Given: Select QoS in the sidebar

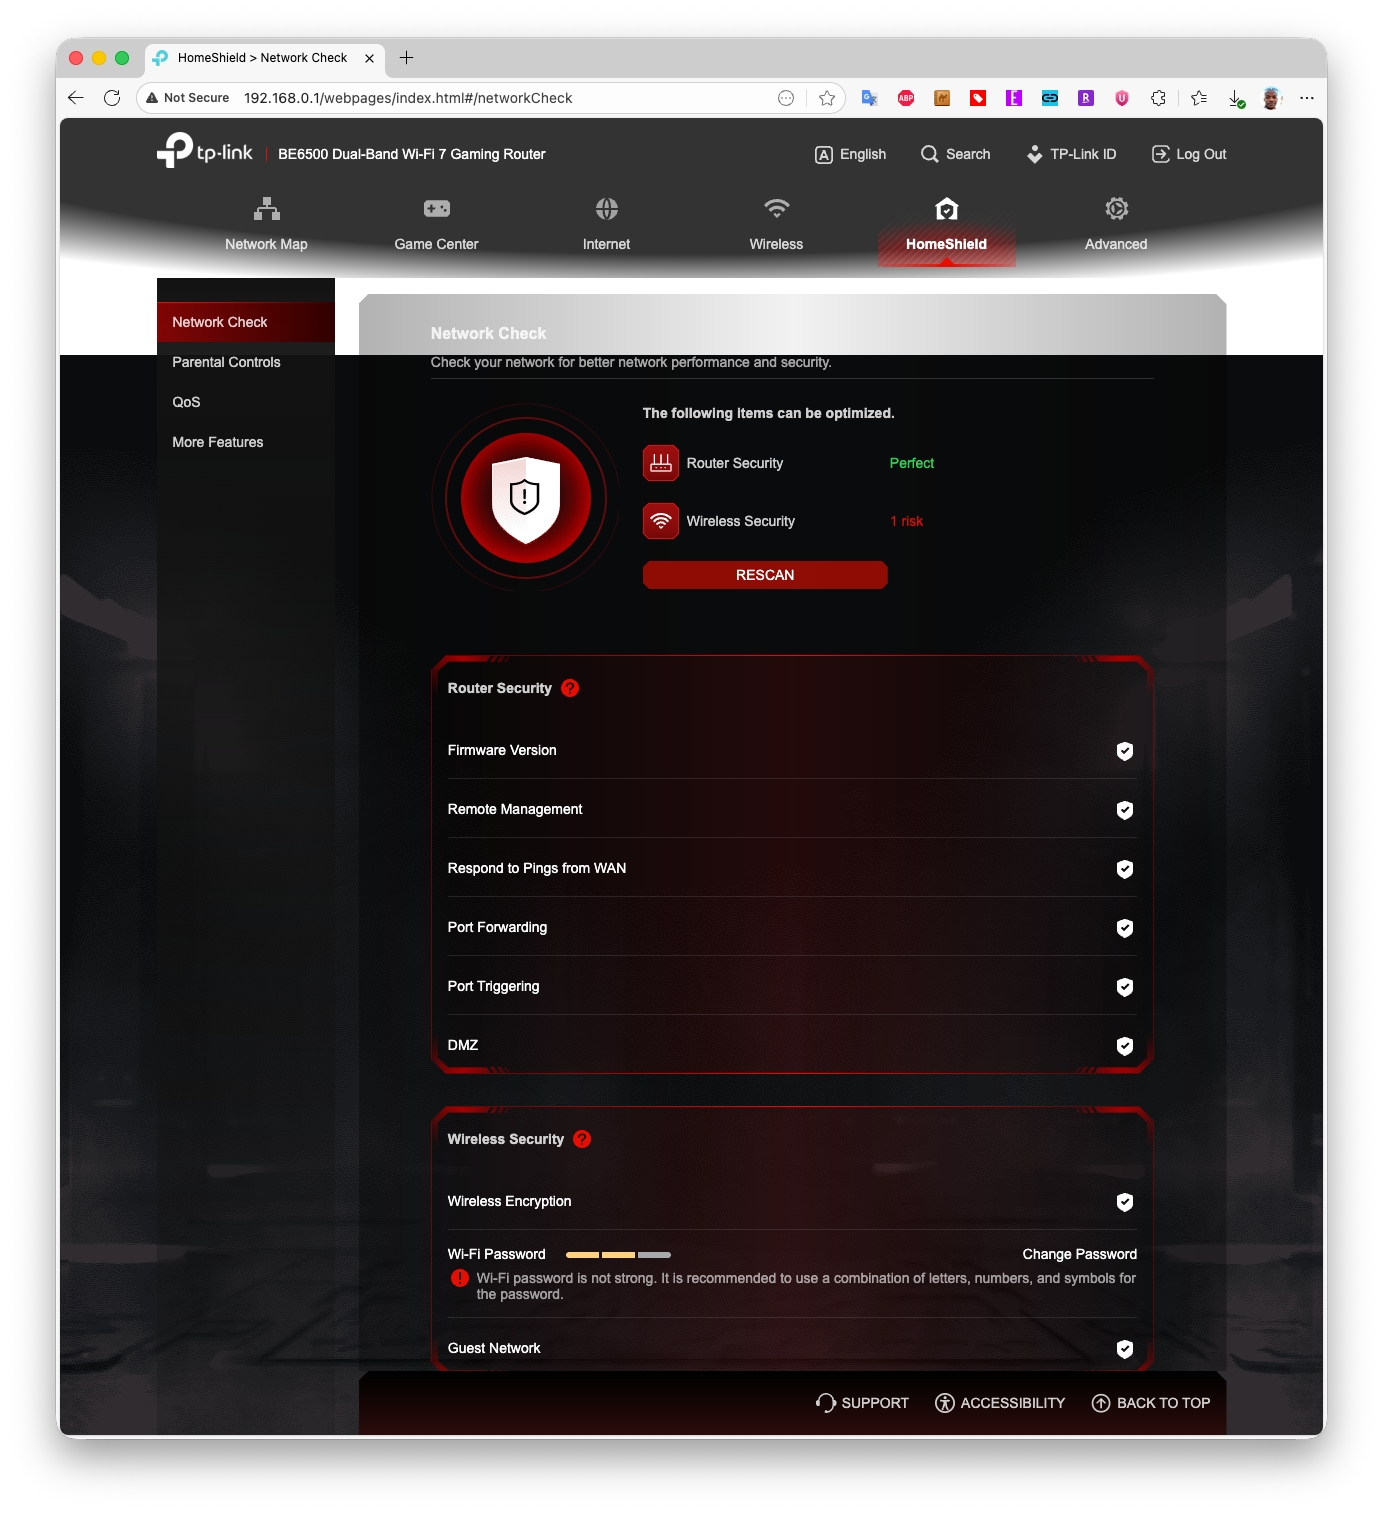Looking at the screenshot, I should point(186,402).
